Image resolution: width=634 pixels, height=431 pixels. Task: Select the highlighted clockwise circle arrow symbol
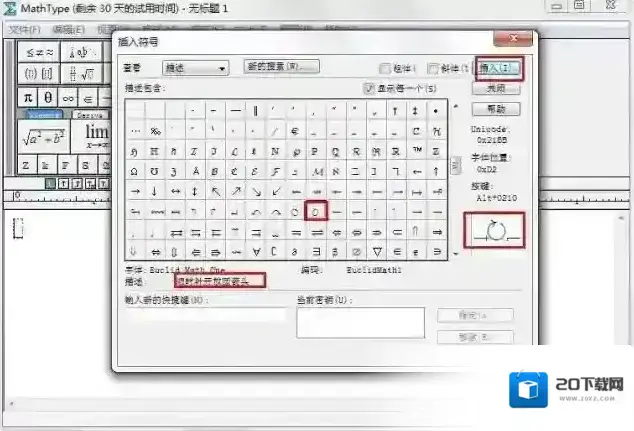[x=316, y=211]
